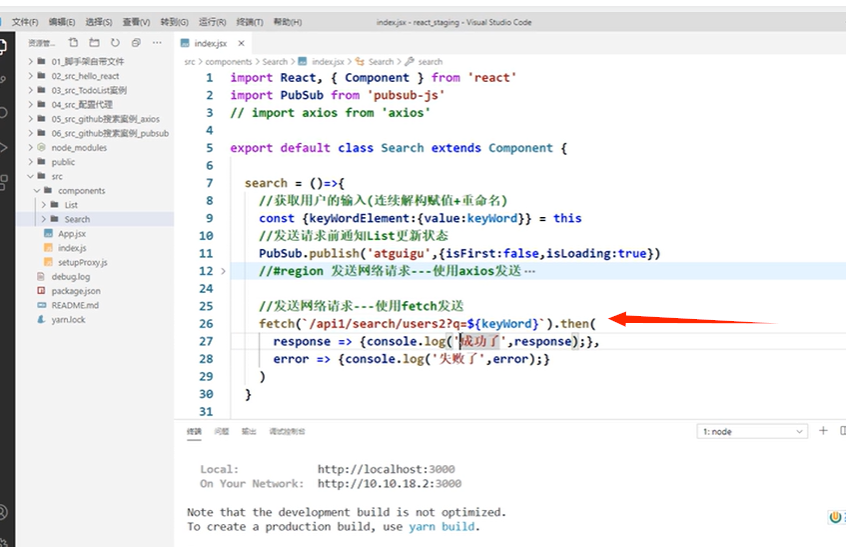Open setupProxy.js in the explorer

point(83,262)
